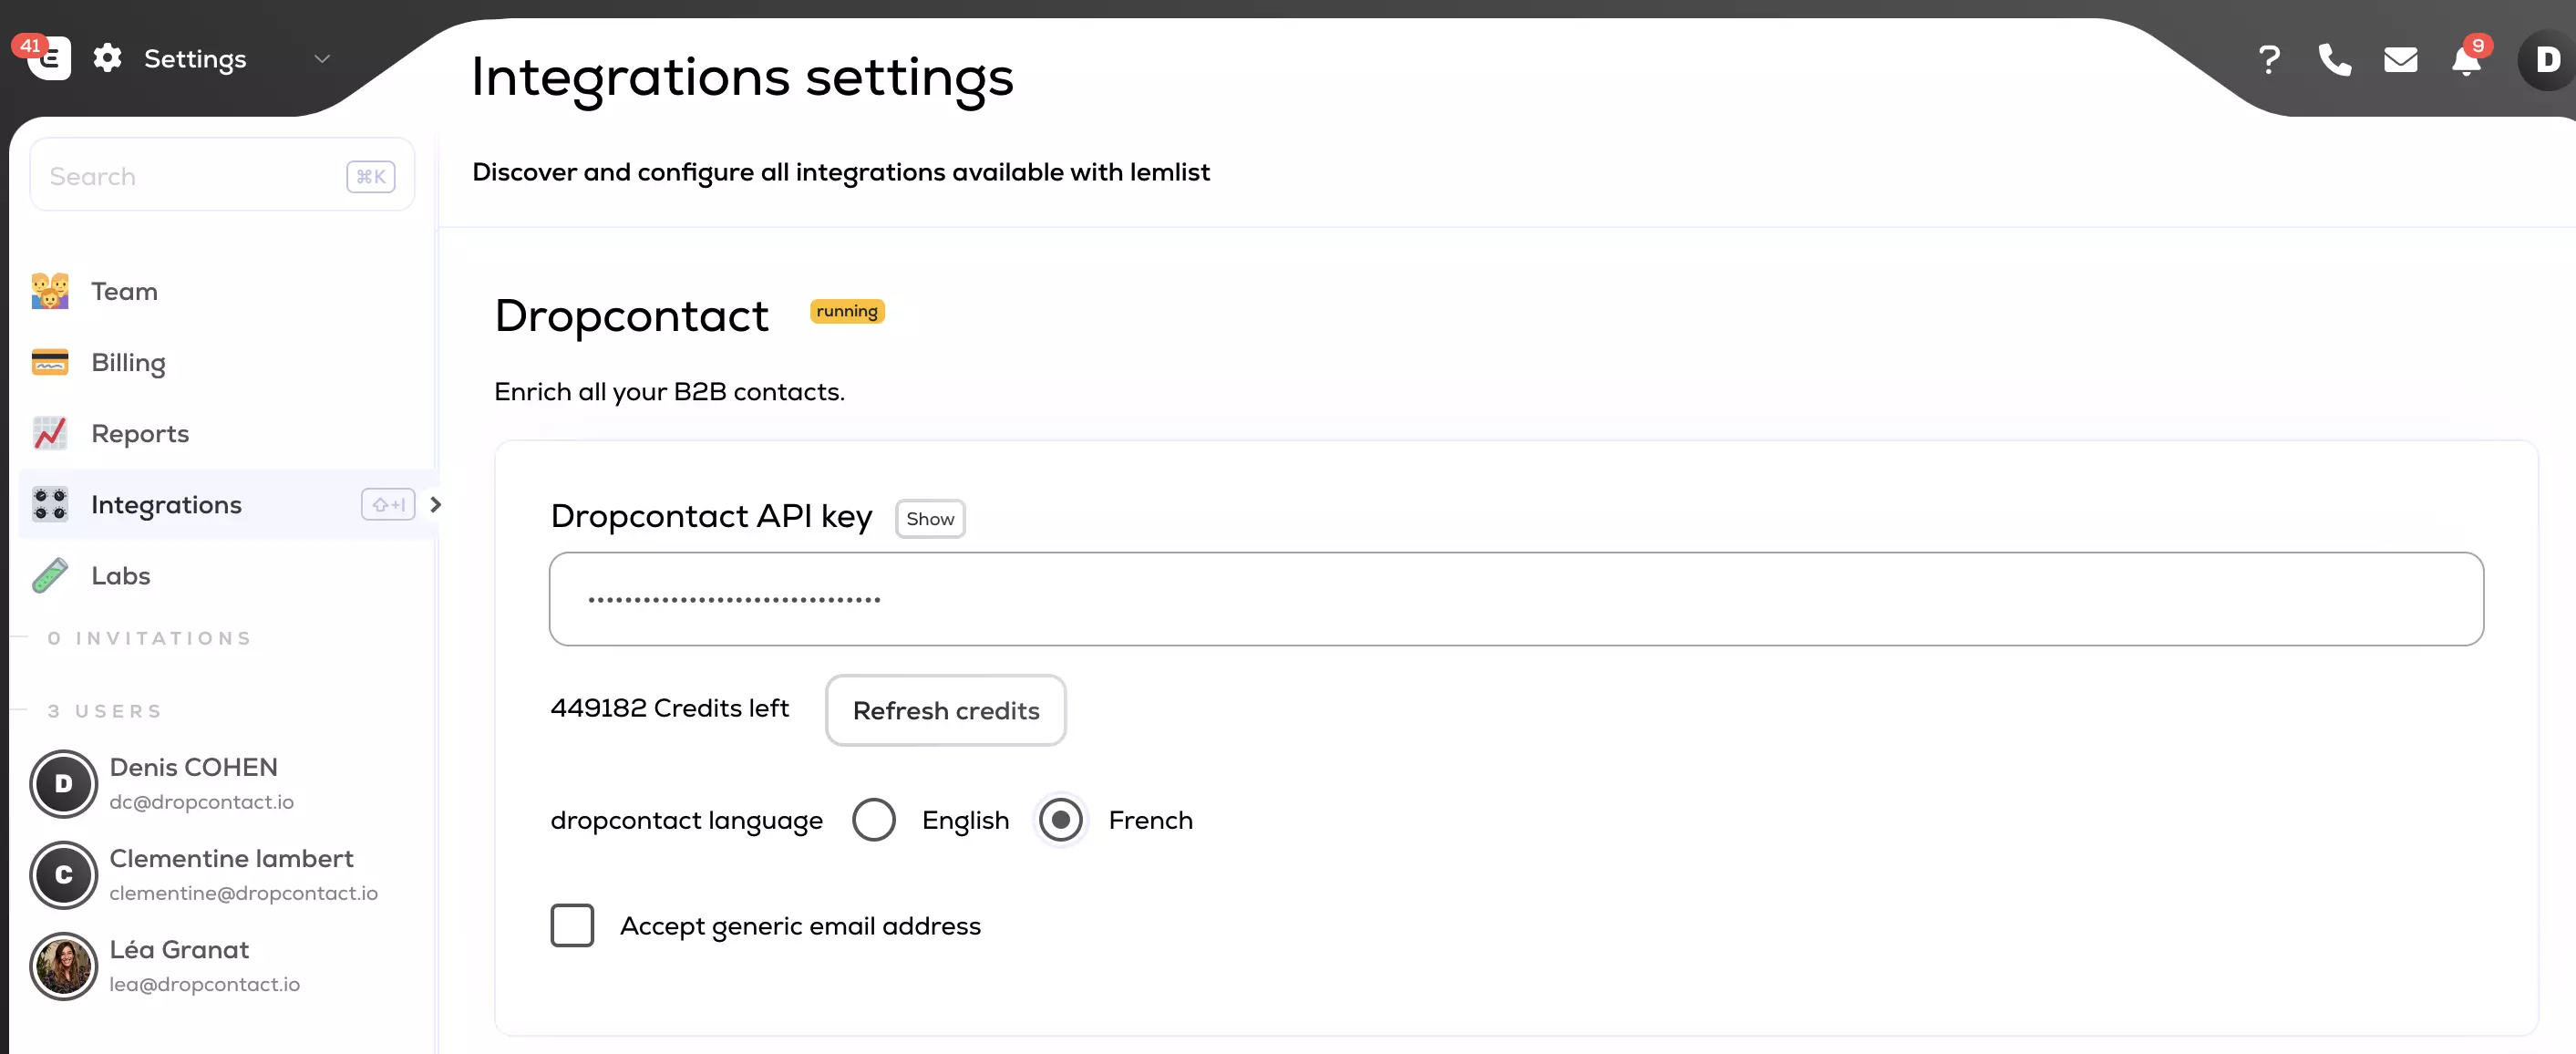This screenshot has height=1054, width=2576.
Task: Click Denis COHEN's D avatar
Action: [x=63, y=784]
